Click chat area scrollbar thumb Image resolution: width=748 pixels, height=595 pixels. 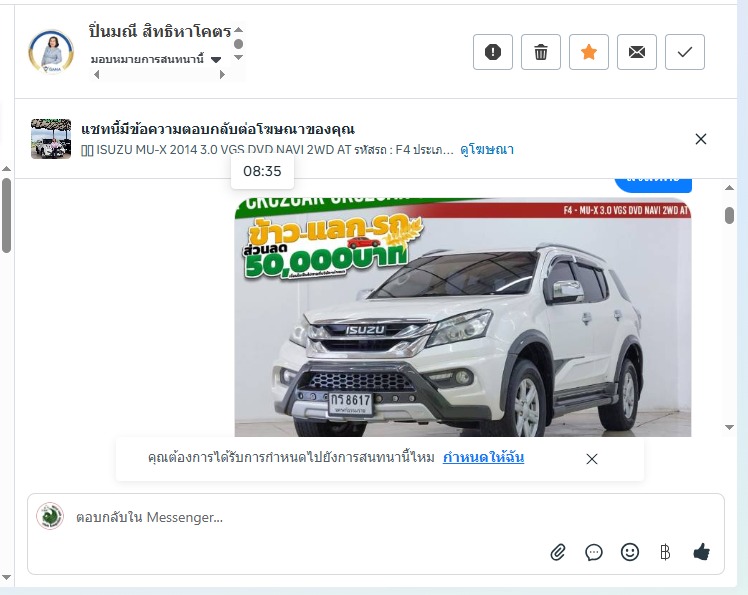pyautogui.click(x=729, y=215)
